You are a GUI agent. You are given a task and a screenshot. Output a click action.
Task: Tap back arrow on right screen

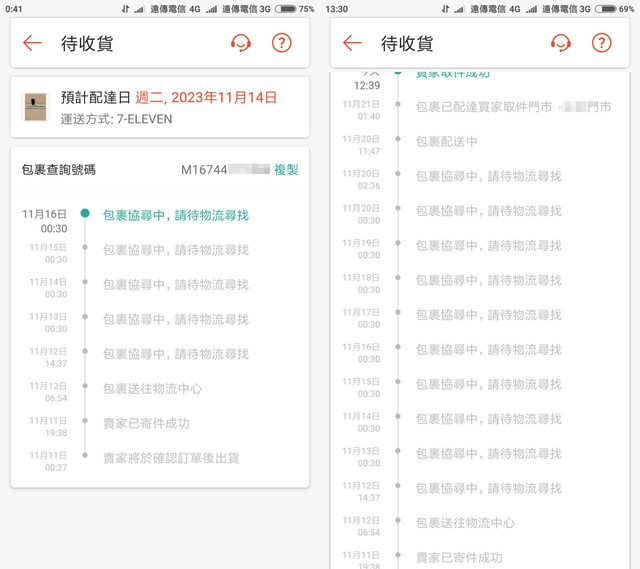pyautogui.click(x=352, y=43)
